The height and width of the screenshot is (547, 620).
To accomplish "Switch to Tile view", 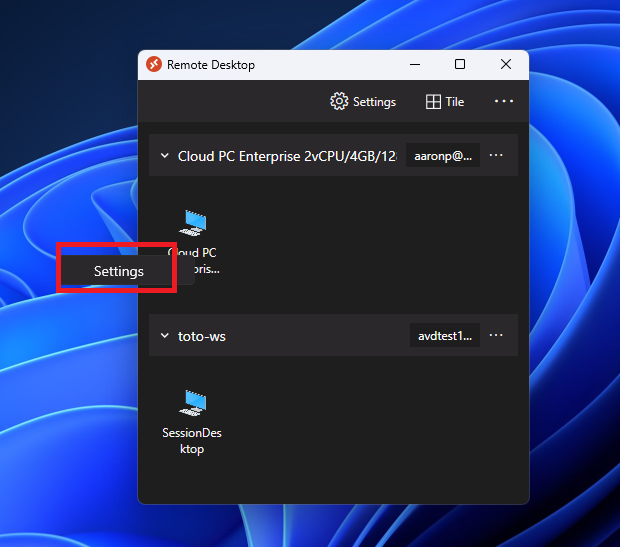I will click(445, 102).
